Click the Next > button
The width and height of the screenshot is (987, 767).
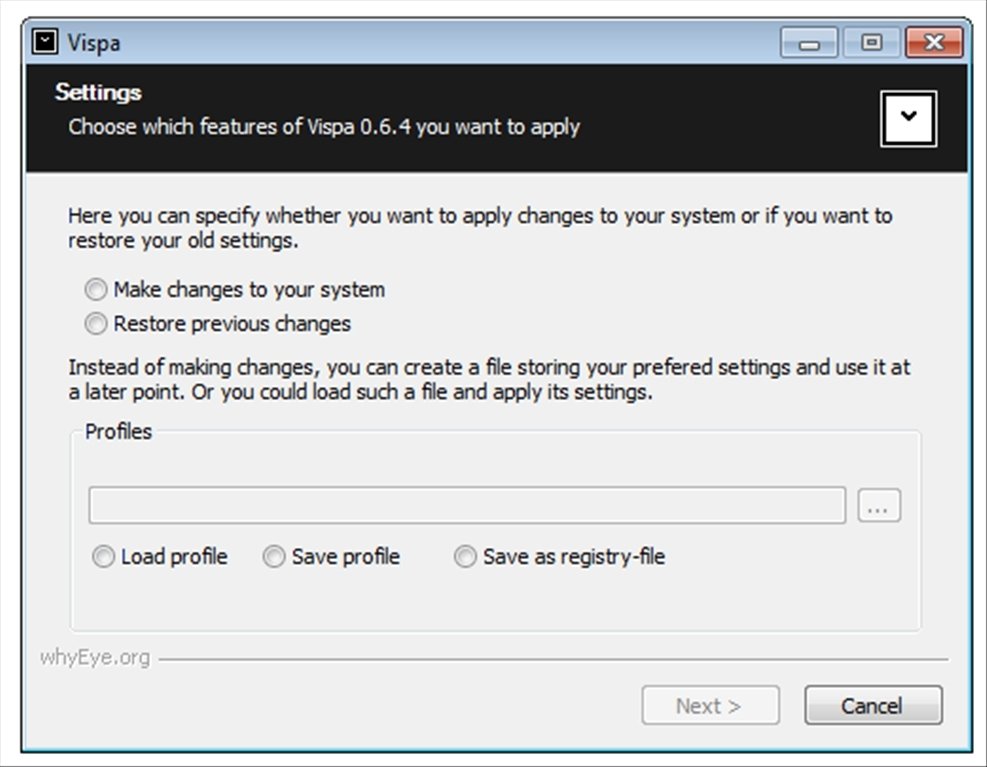tap(711, 705)
